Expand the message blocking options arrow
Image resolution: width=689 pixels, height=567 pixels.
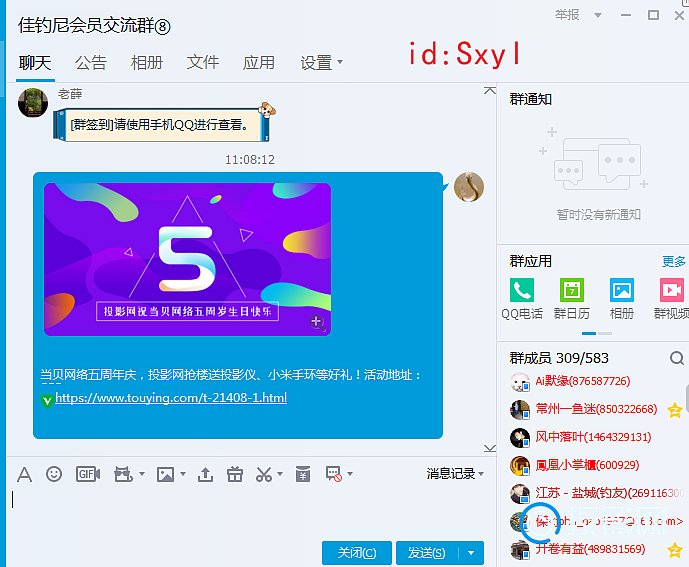point(350,474)
